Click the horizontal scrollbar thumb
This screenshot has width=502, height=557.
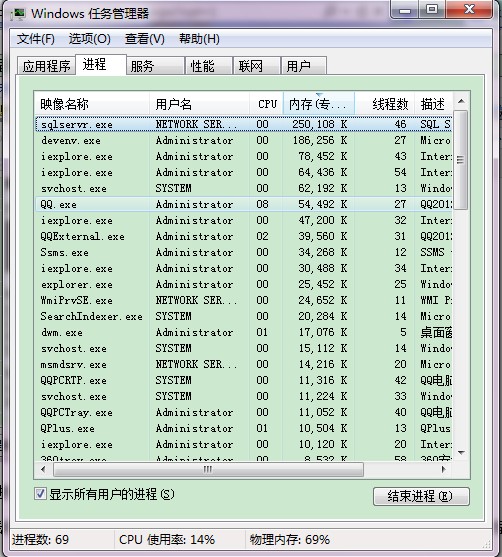pyautogui.click(x=208, y=469)
